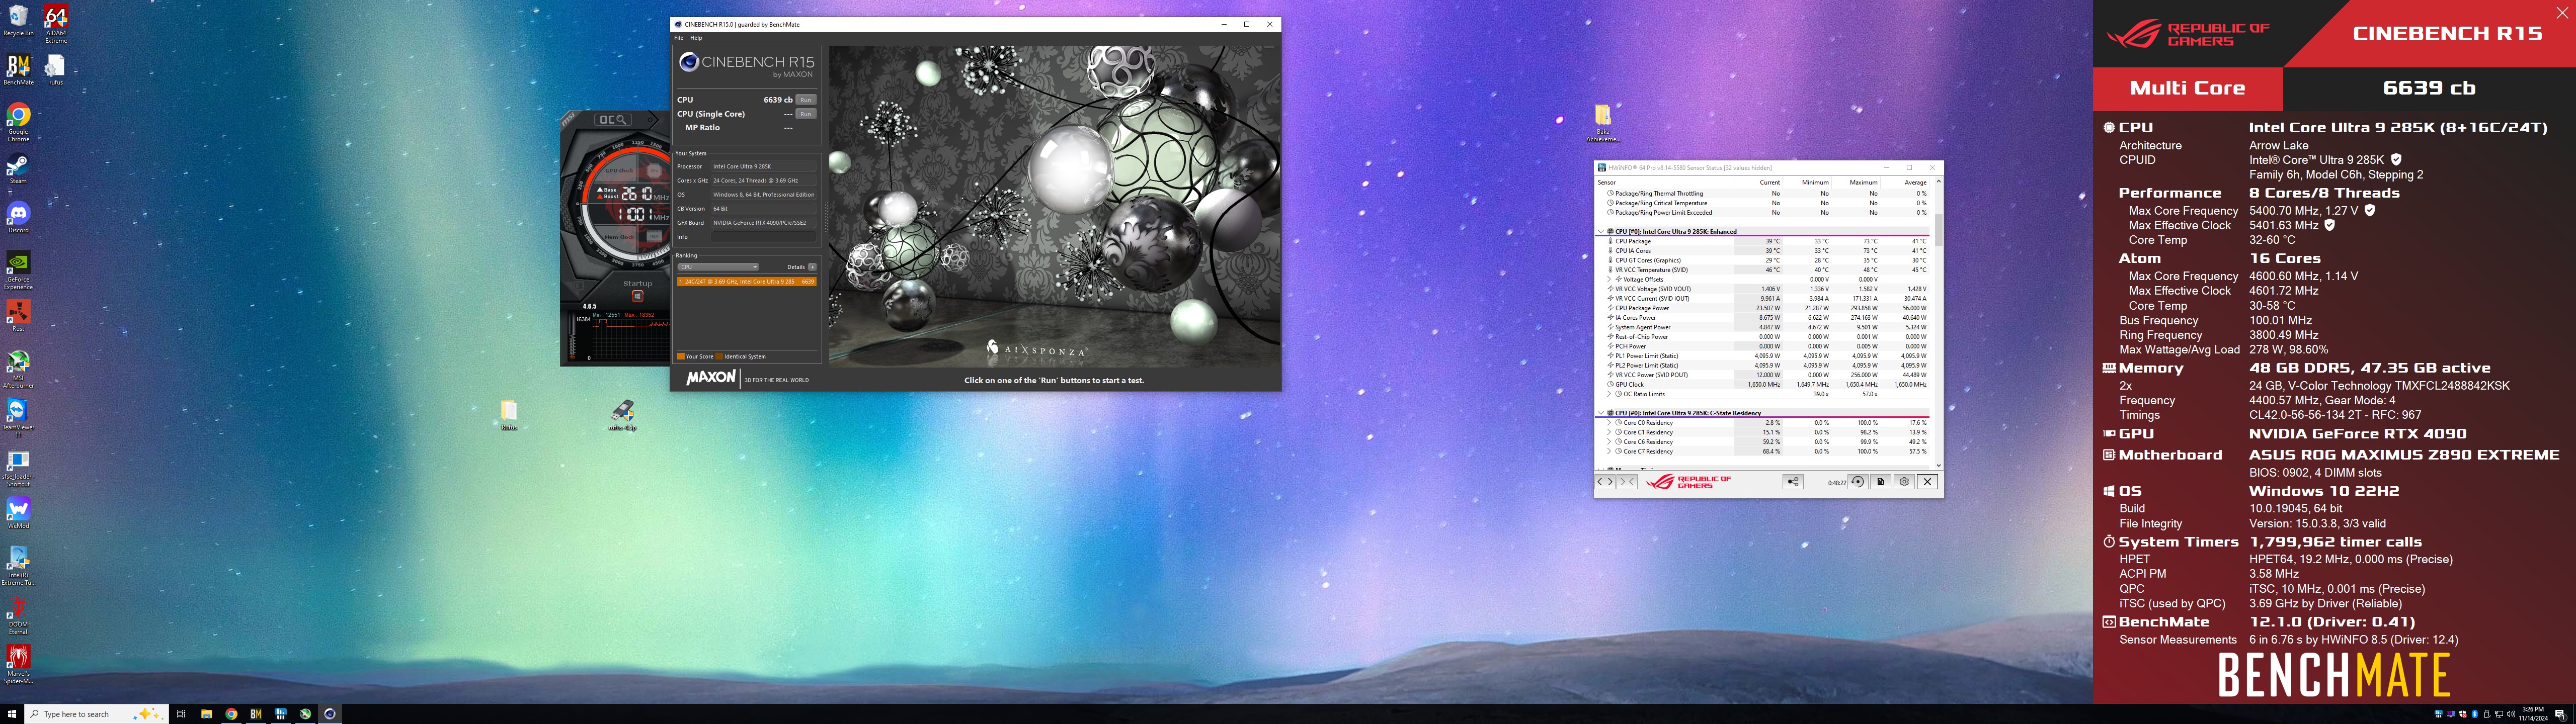
Task: Click the MAXON logo at Cinebench bottom
Action: coord(710,378)
